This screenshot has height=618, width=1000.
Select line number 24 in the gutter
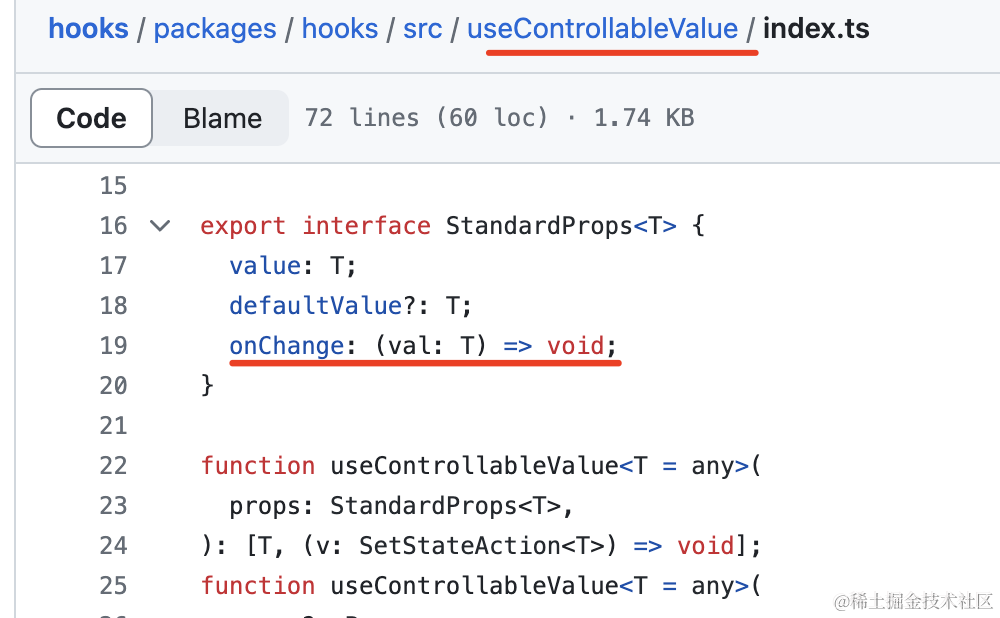114,546
